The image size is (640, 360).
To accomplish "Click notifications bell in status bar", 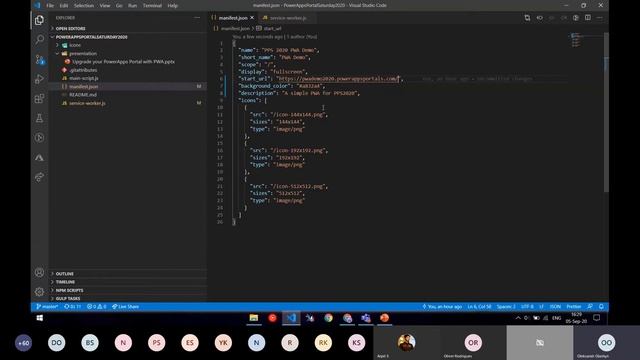I will click(601, 307).
